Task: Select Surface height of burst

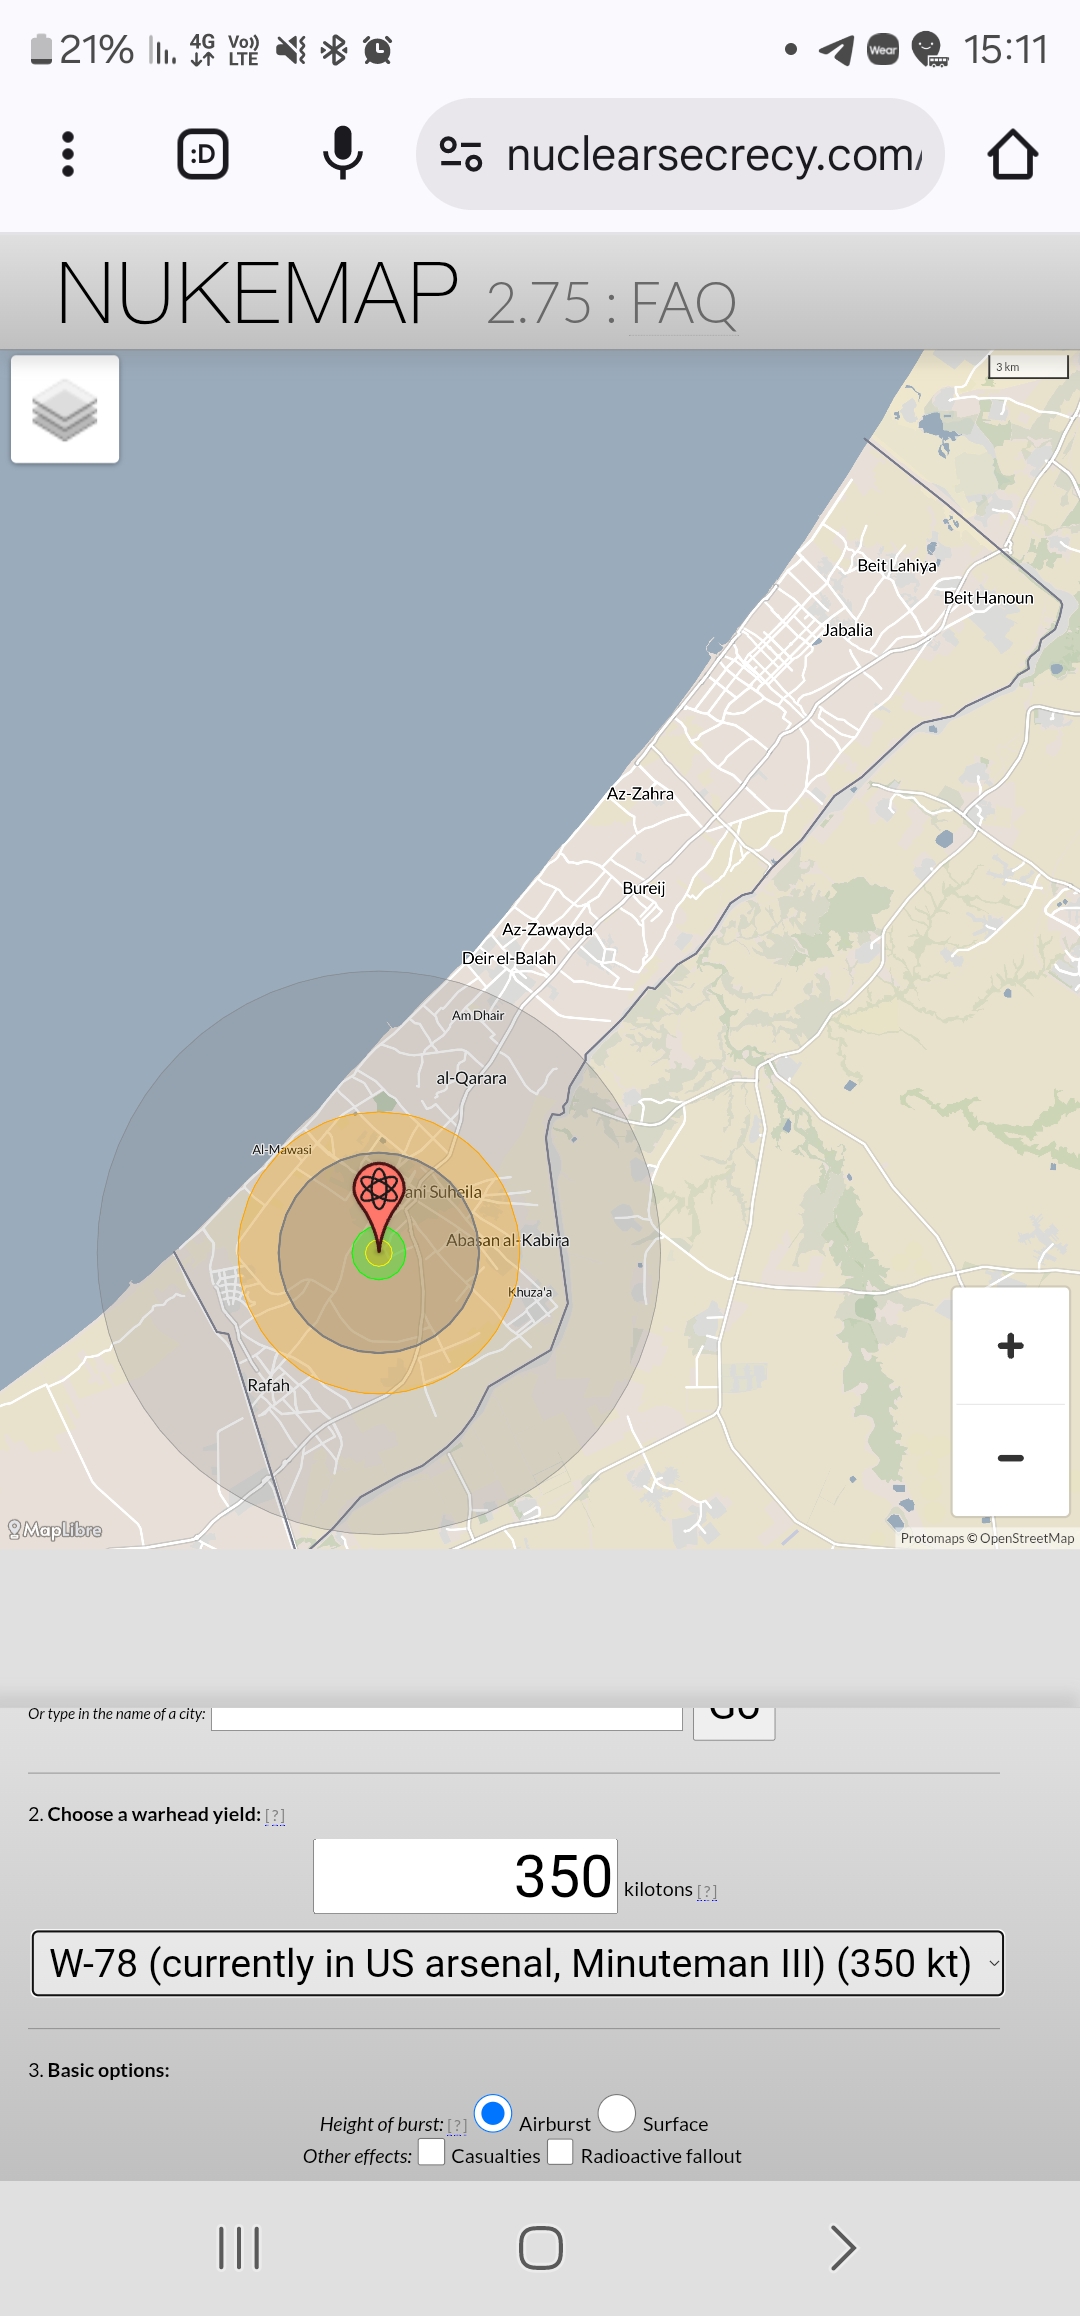Action: point(616,2113)
